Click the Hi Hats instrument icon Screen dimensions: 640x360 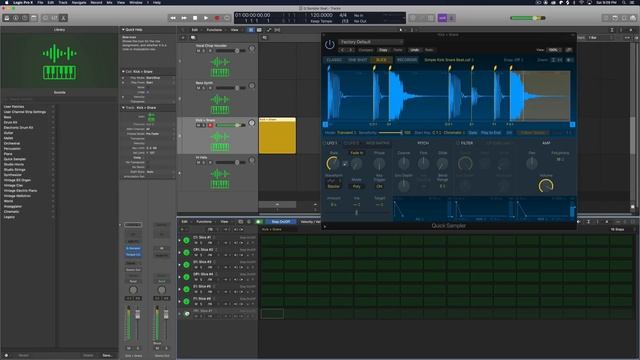[x=220, y=179]
